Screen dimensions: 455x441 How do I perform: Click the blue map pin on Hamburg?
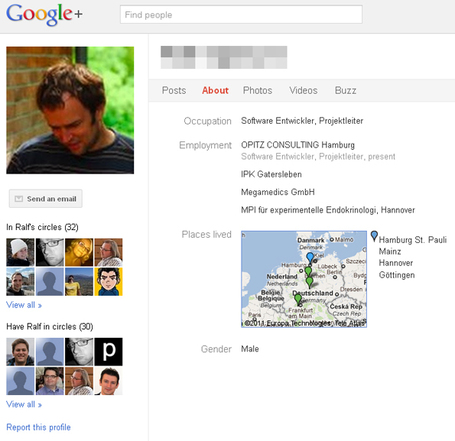310,257
